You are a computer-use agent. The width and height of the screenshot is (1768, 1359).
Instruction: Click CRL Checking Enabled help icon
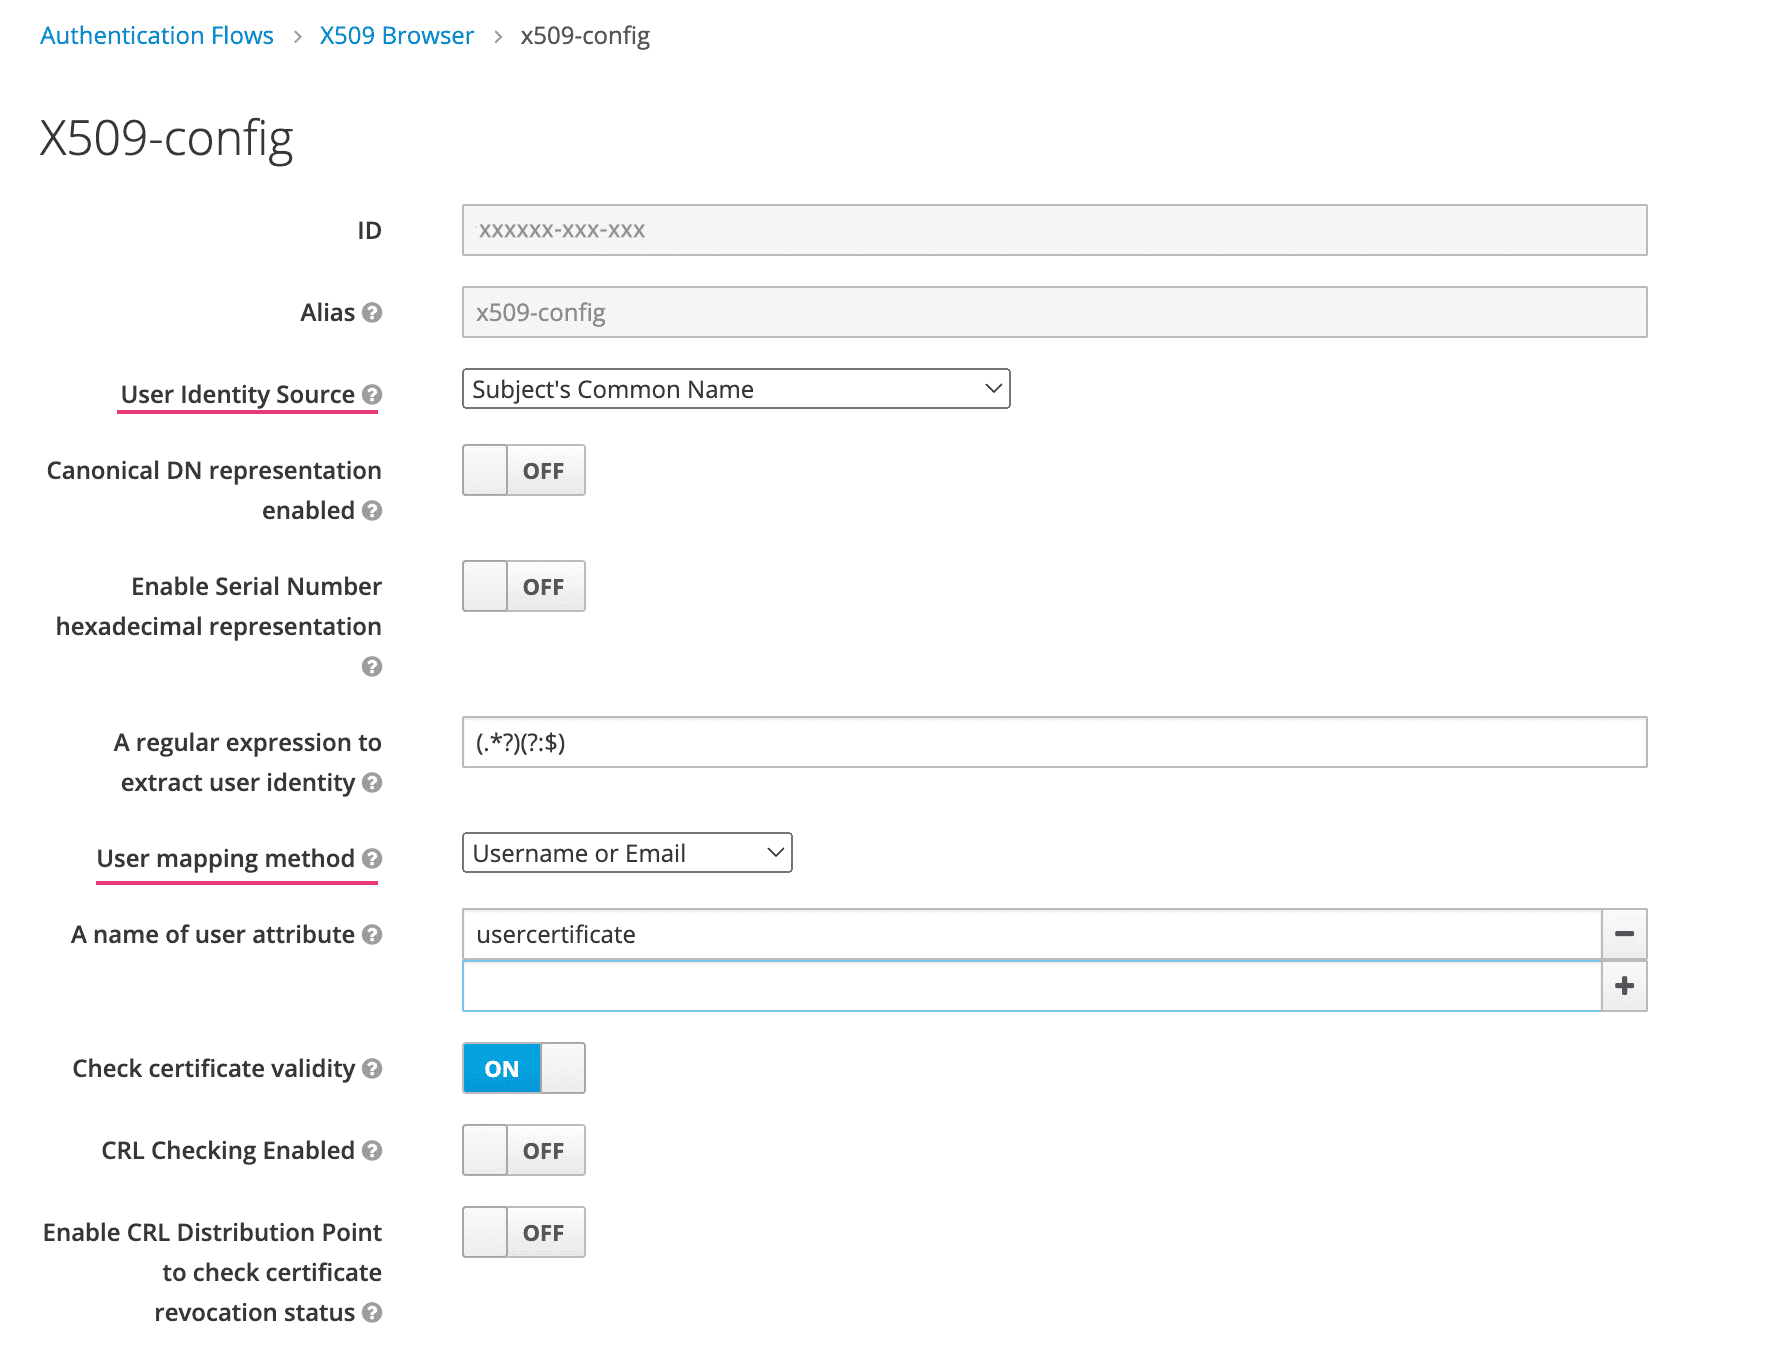coord(372,1151)
